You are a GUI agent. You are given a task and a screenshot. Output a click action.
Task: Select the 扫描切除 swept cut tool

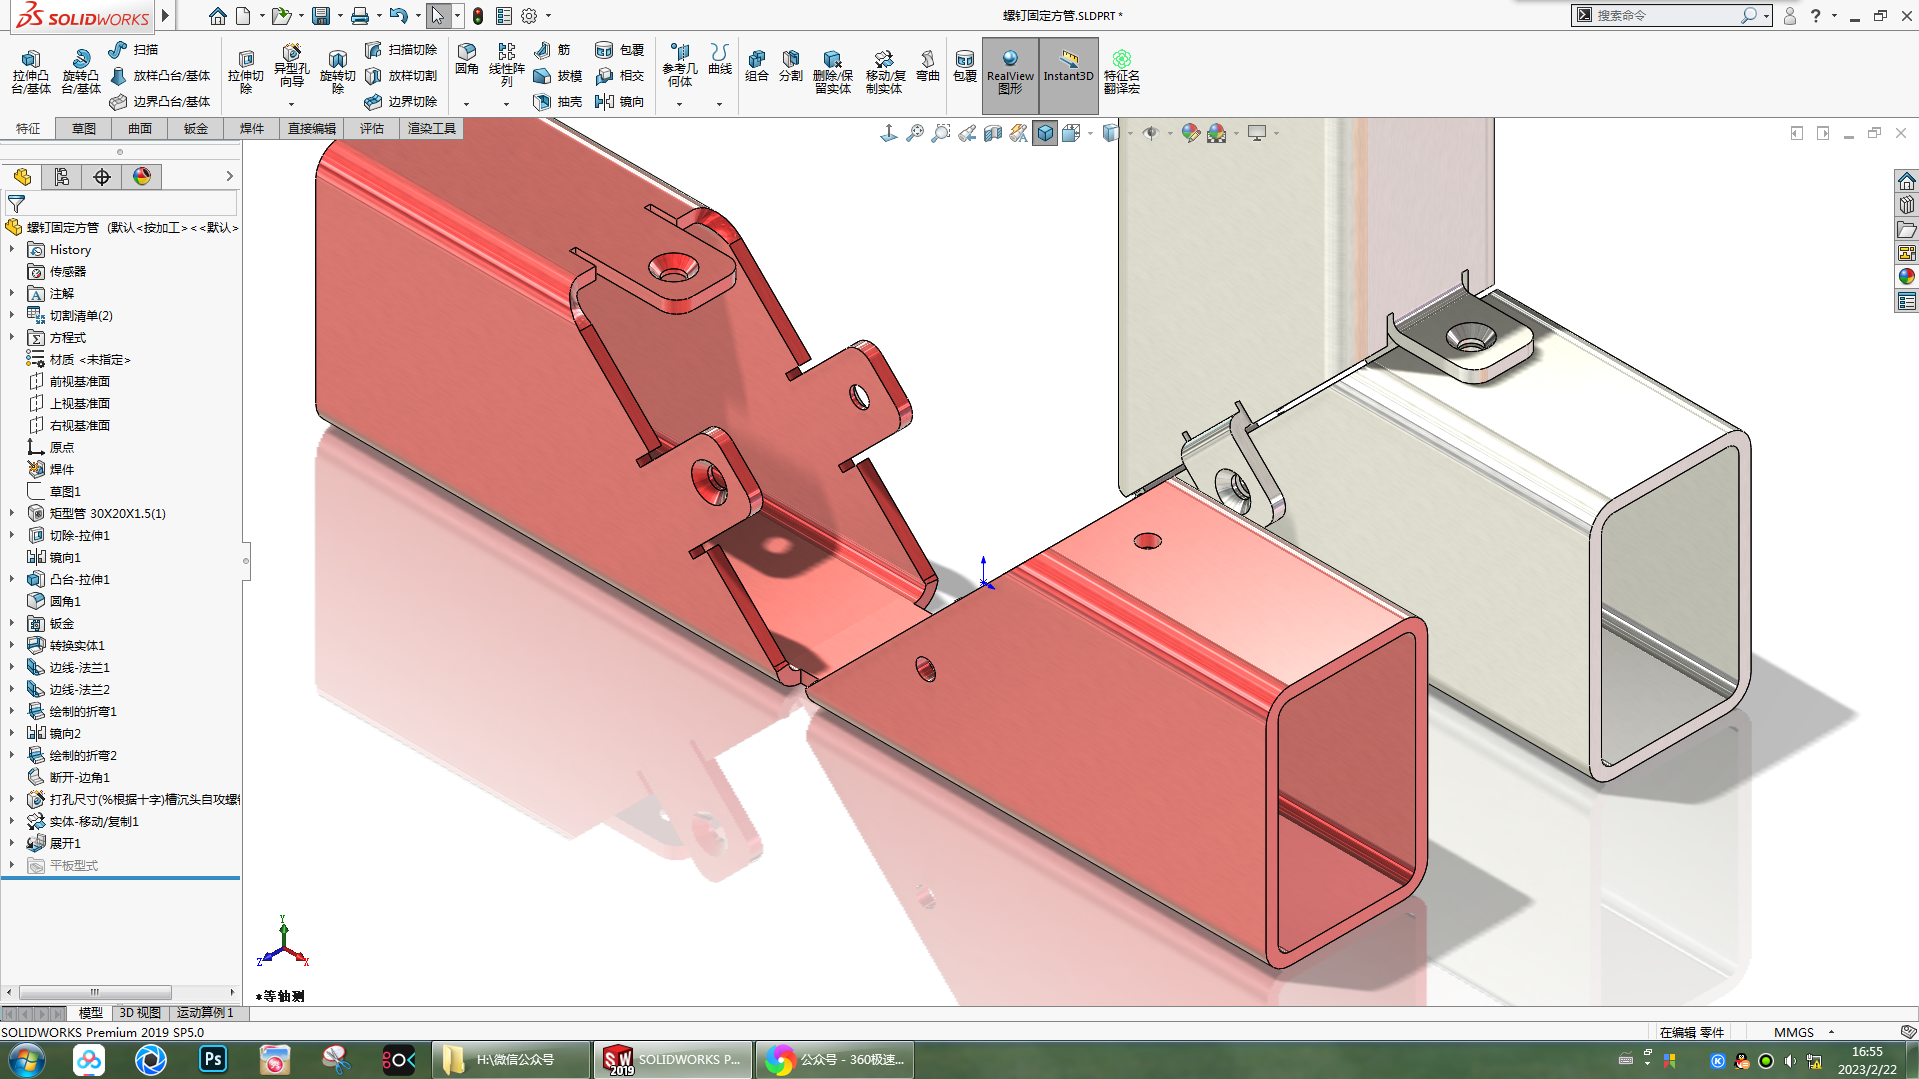pos(400,49)
